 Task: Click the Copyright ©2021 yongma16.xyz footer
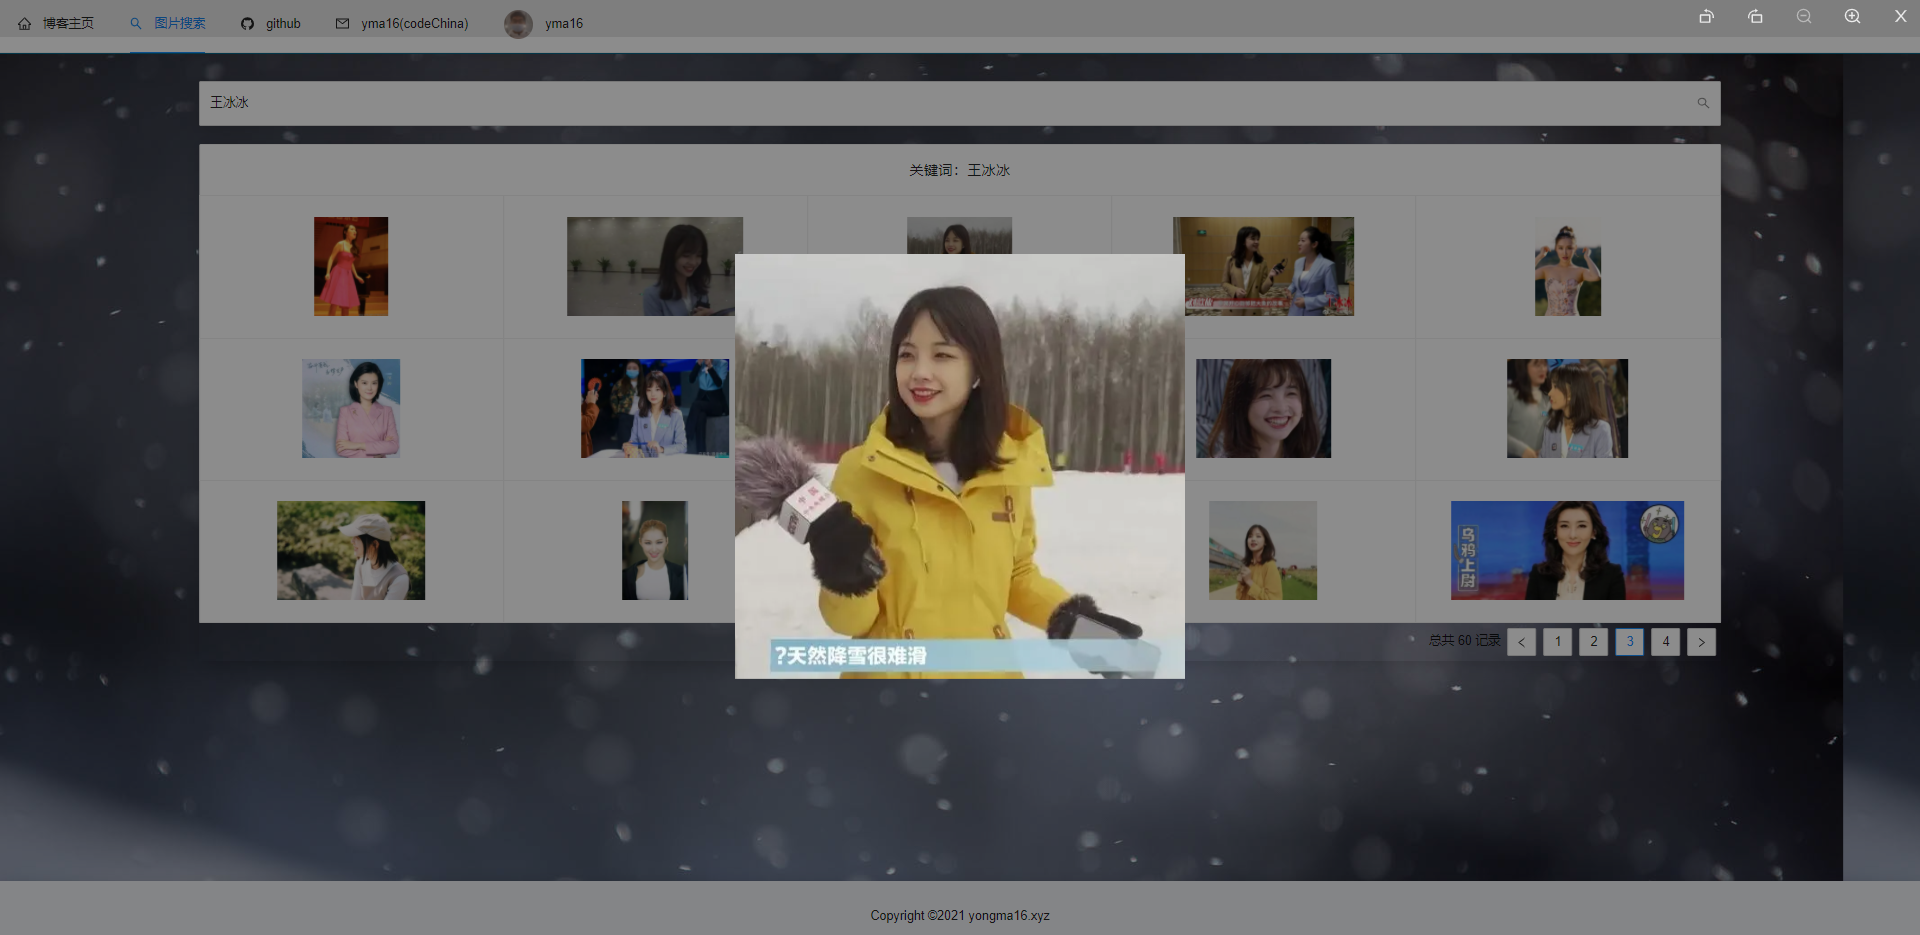tap(960, 915)
